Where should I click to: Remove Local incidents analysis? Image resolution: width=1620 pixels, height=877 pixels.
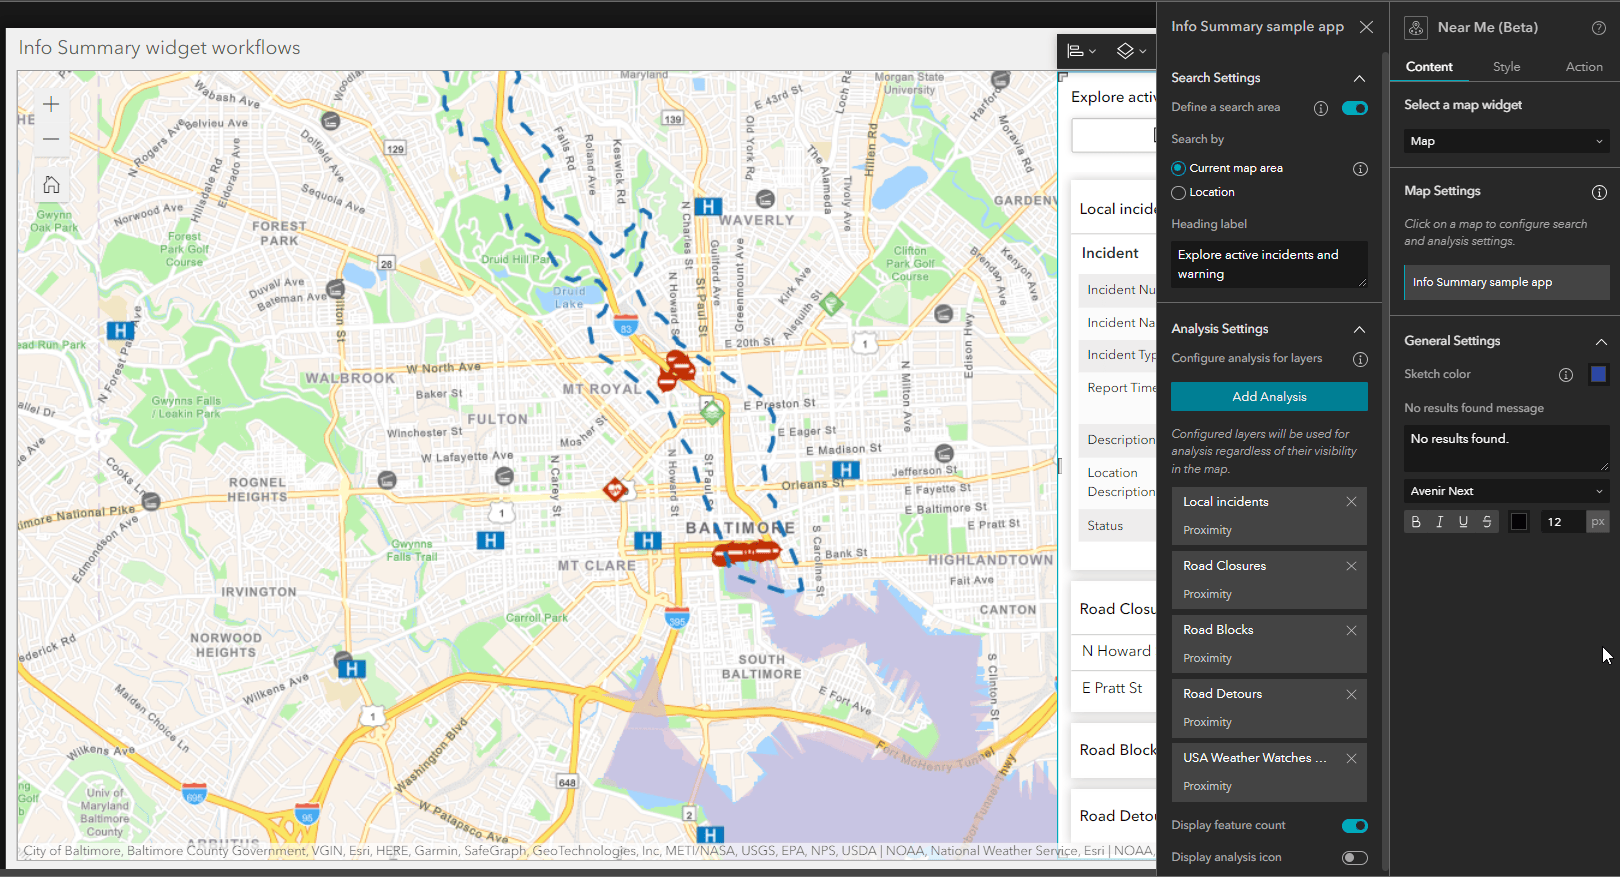pos(1351,502)
